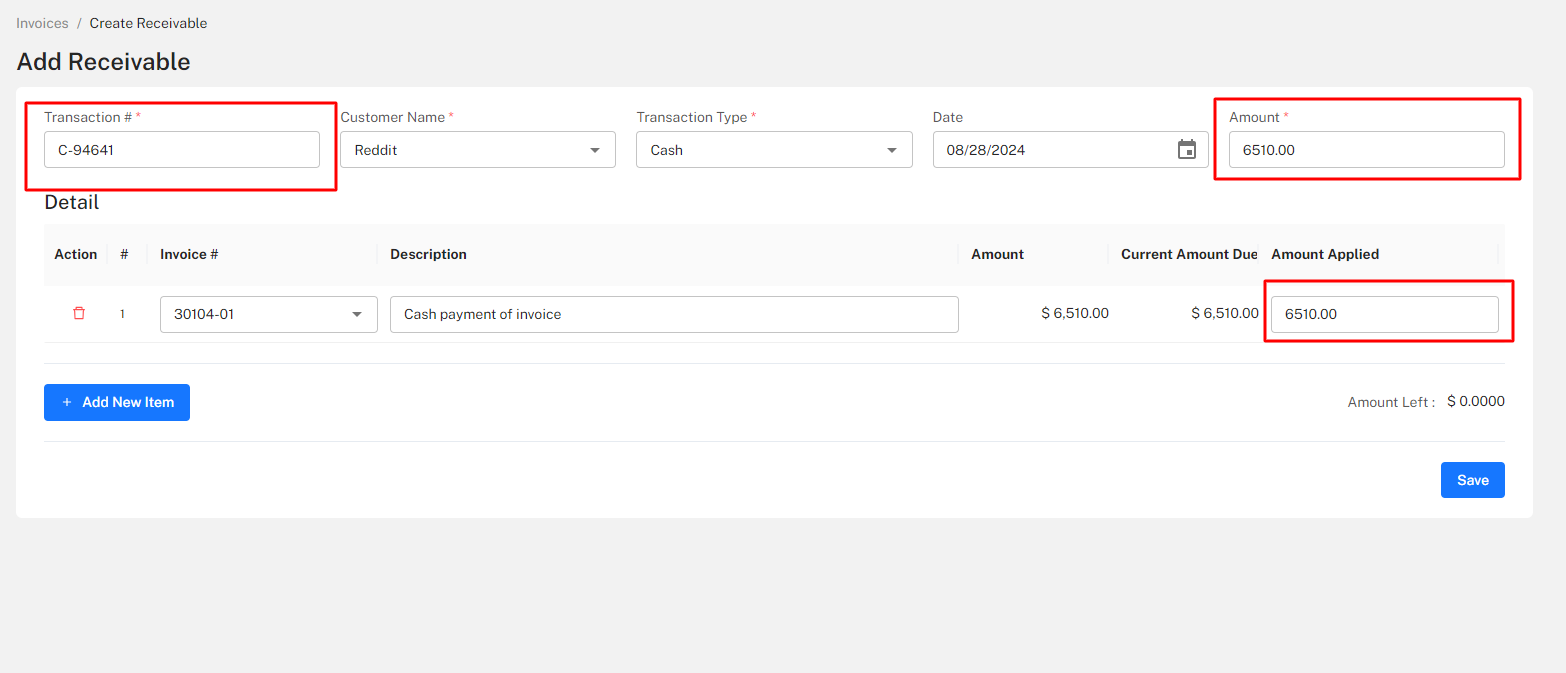Image resolution: width=1566 pixels, height=673 pixels.
Task: Click the Amount Left value of $0.0000
Action: pyautogui.click(x=1475, y=401)
